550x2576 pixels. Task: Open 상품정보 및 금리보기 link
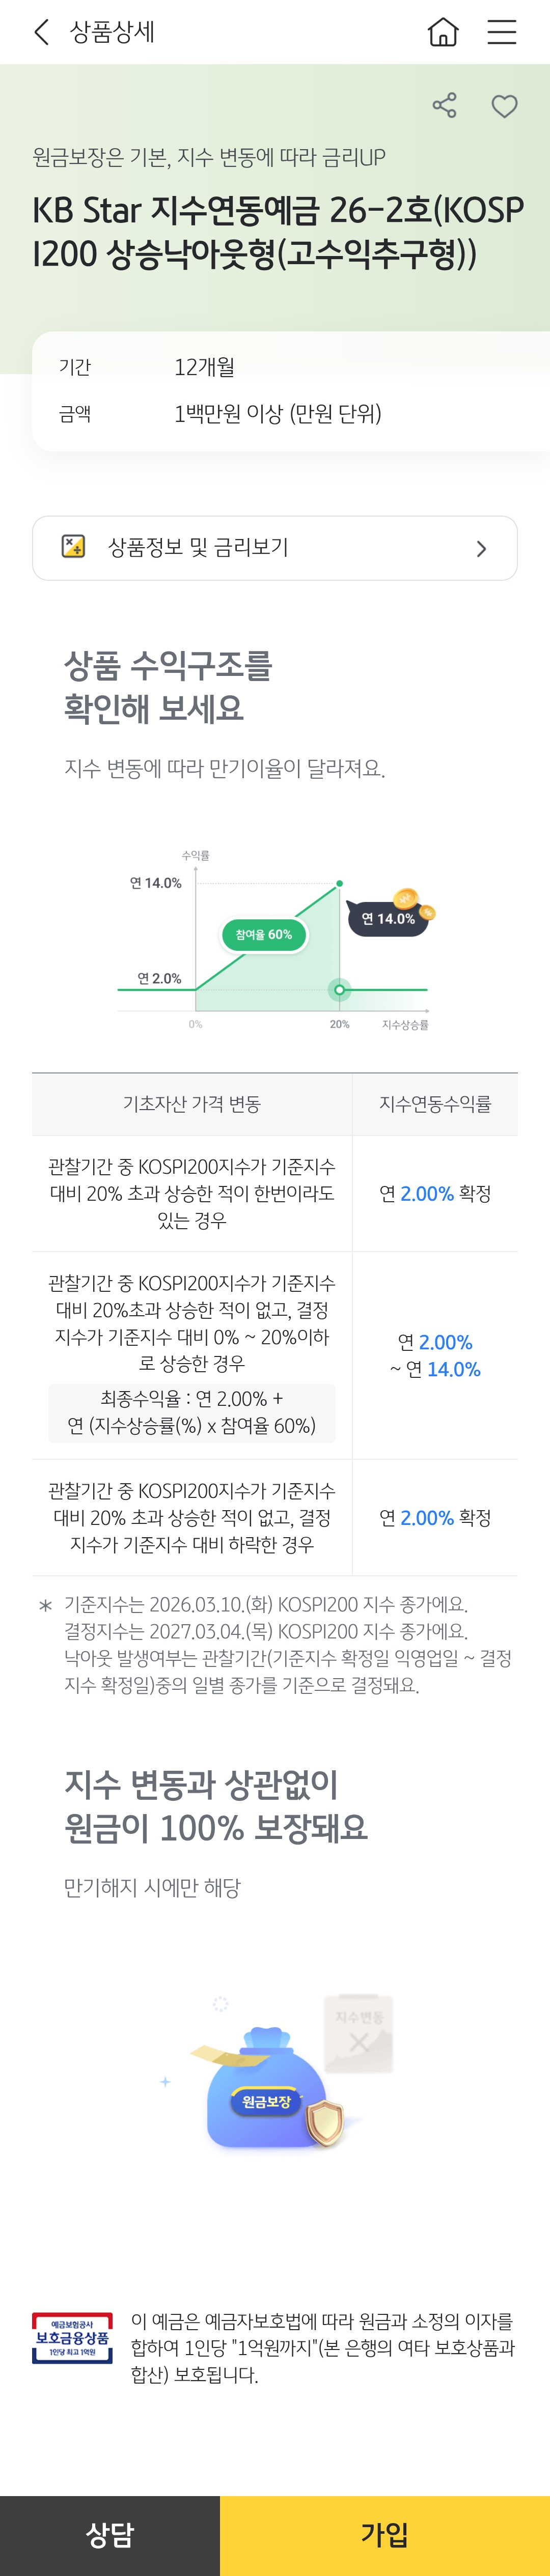198,548
